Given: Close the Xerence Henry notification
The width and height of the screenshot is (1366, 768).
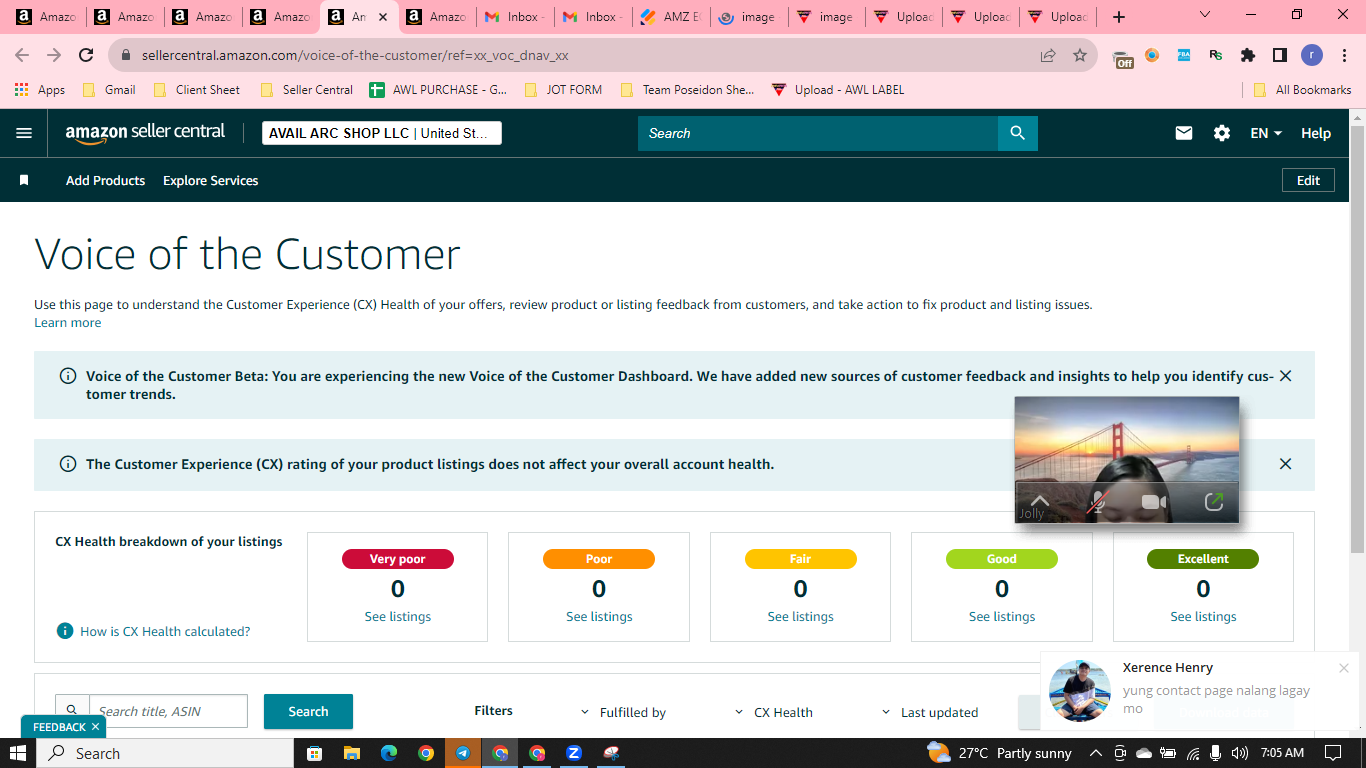Looking at the screenshot, I should coord(1344,668).
